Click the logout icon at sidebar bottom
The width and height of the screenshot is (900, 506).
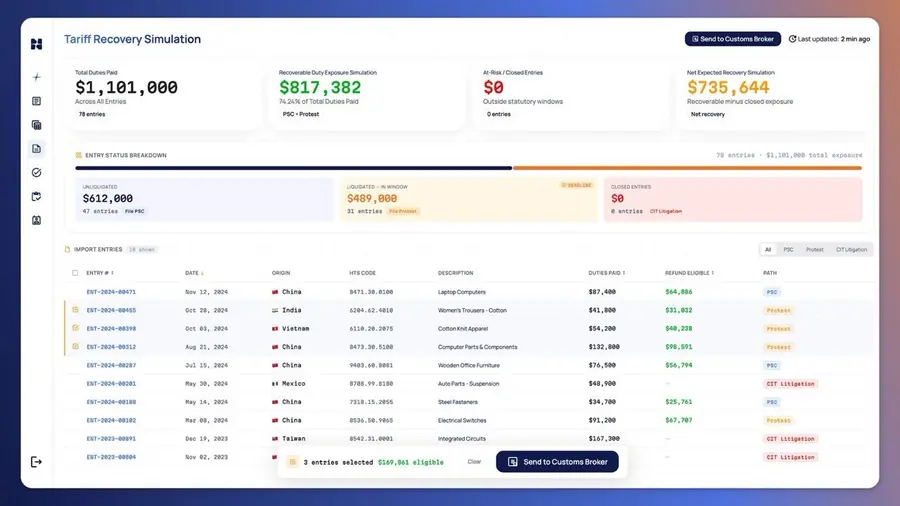[36, 462]
